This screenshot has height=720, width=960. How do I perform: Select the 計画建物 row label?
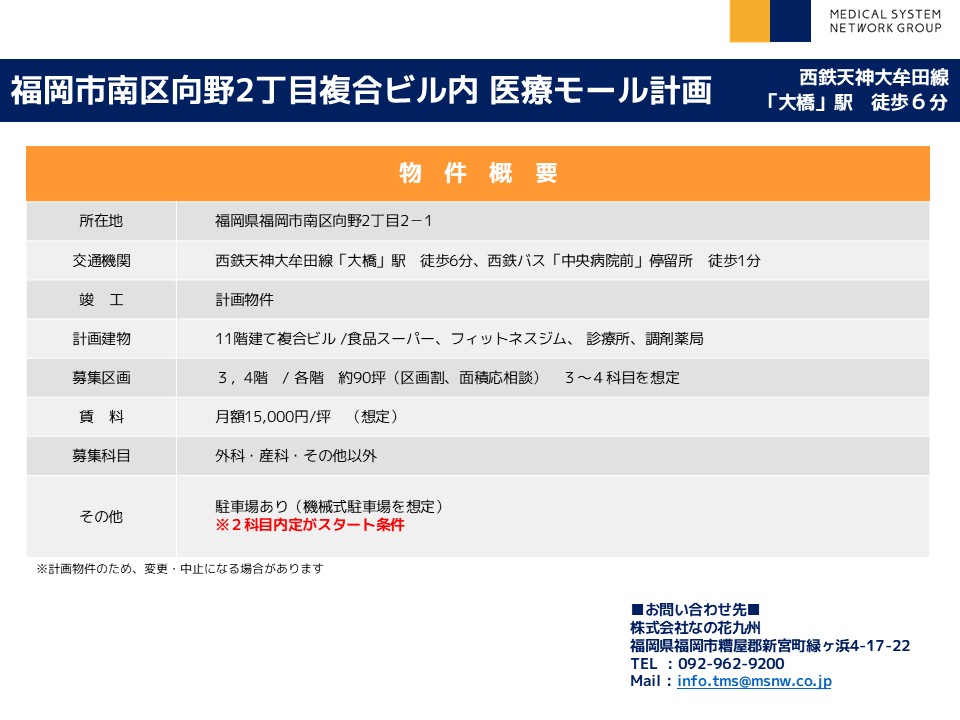pyautogui.click(x=101, y=338)
